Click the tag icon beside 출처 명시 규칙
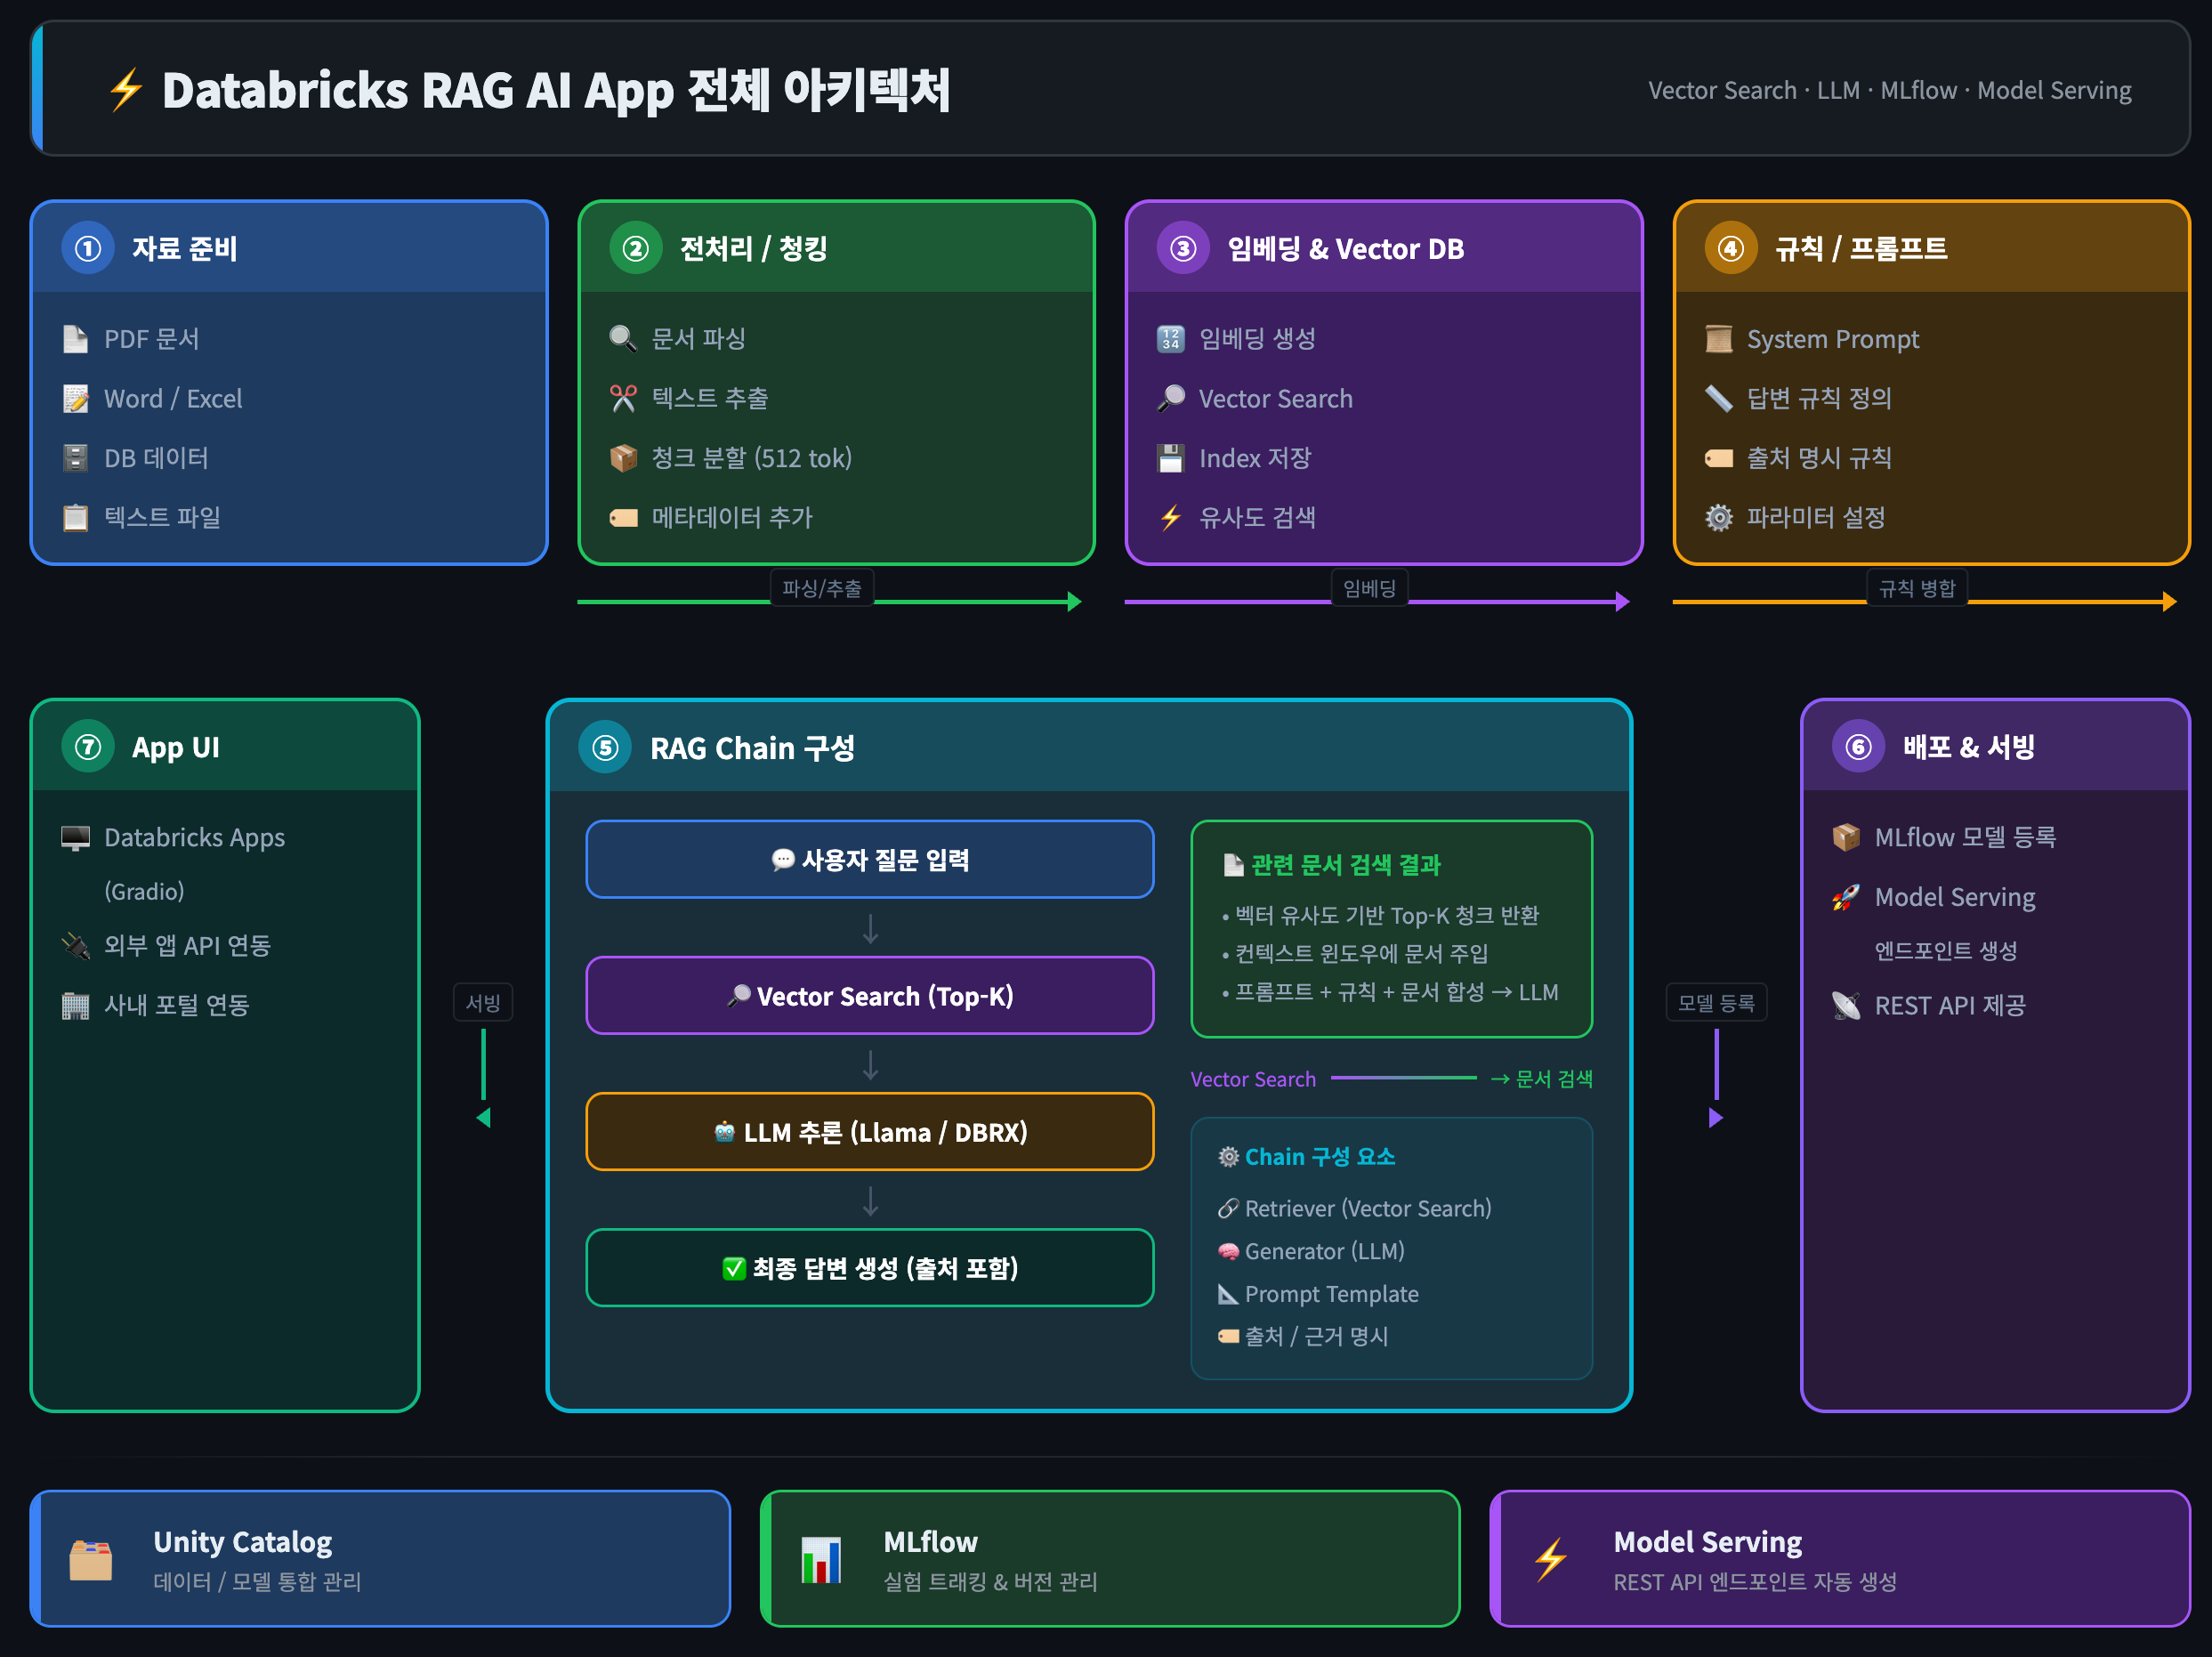The height and width of the screenshot is (1657, 2212). point(1718,458)
